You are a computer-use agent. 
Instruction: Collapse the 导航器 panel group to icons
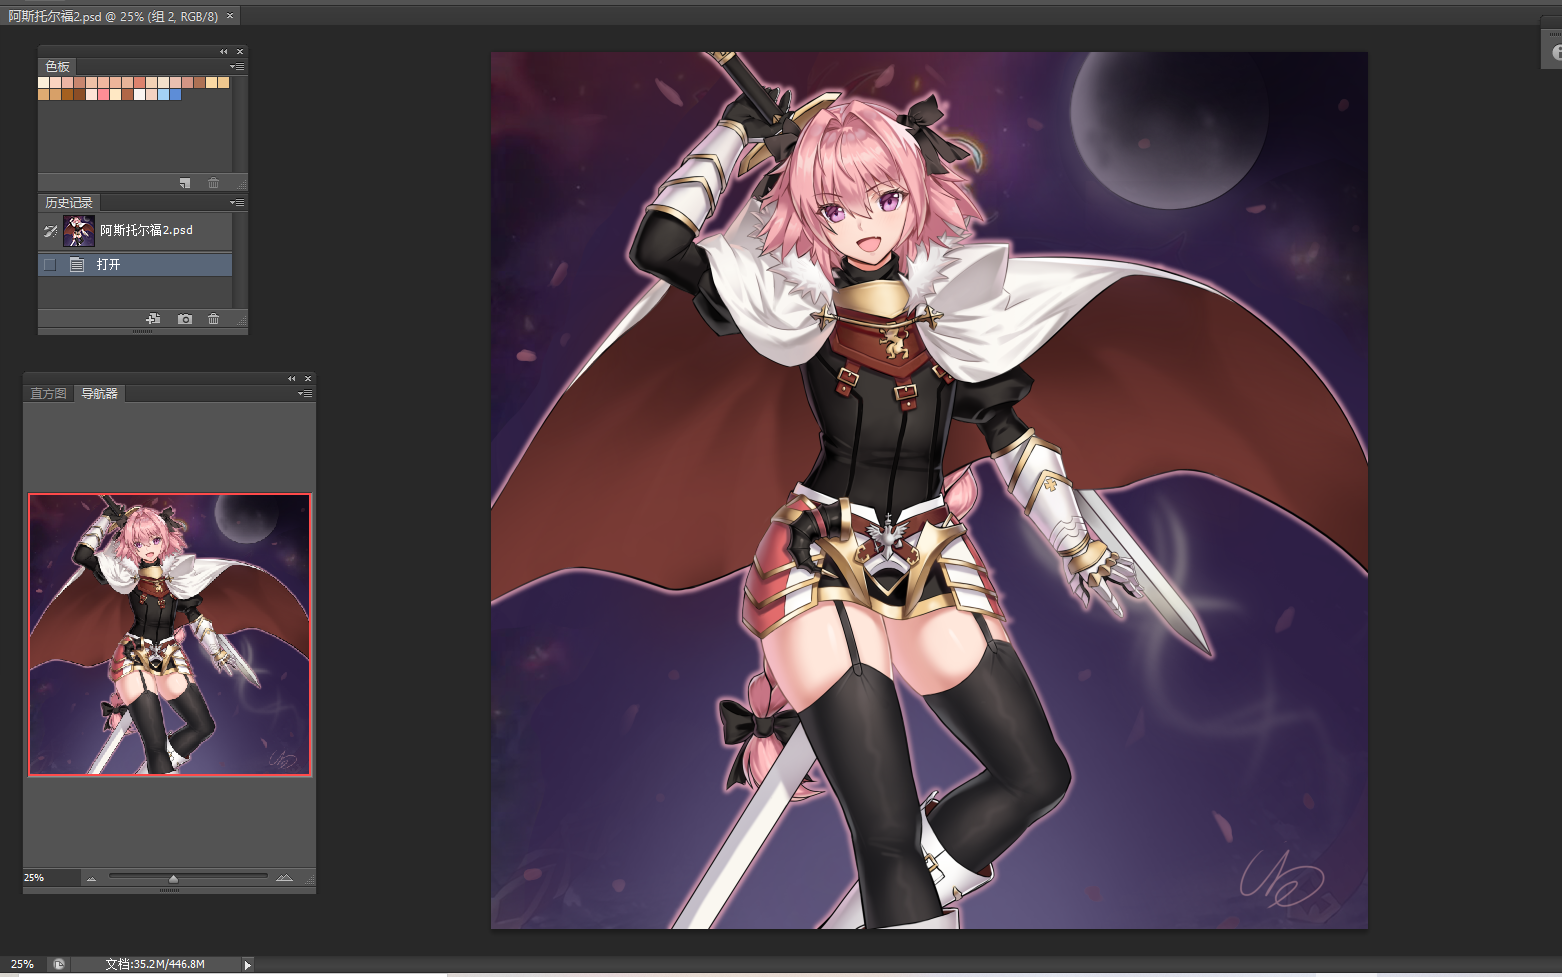[292, 378]
